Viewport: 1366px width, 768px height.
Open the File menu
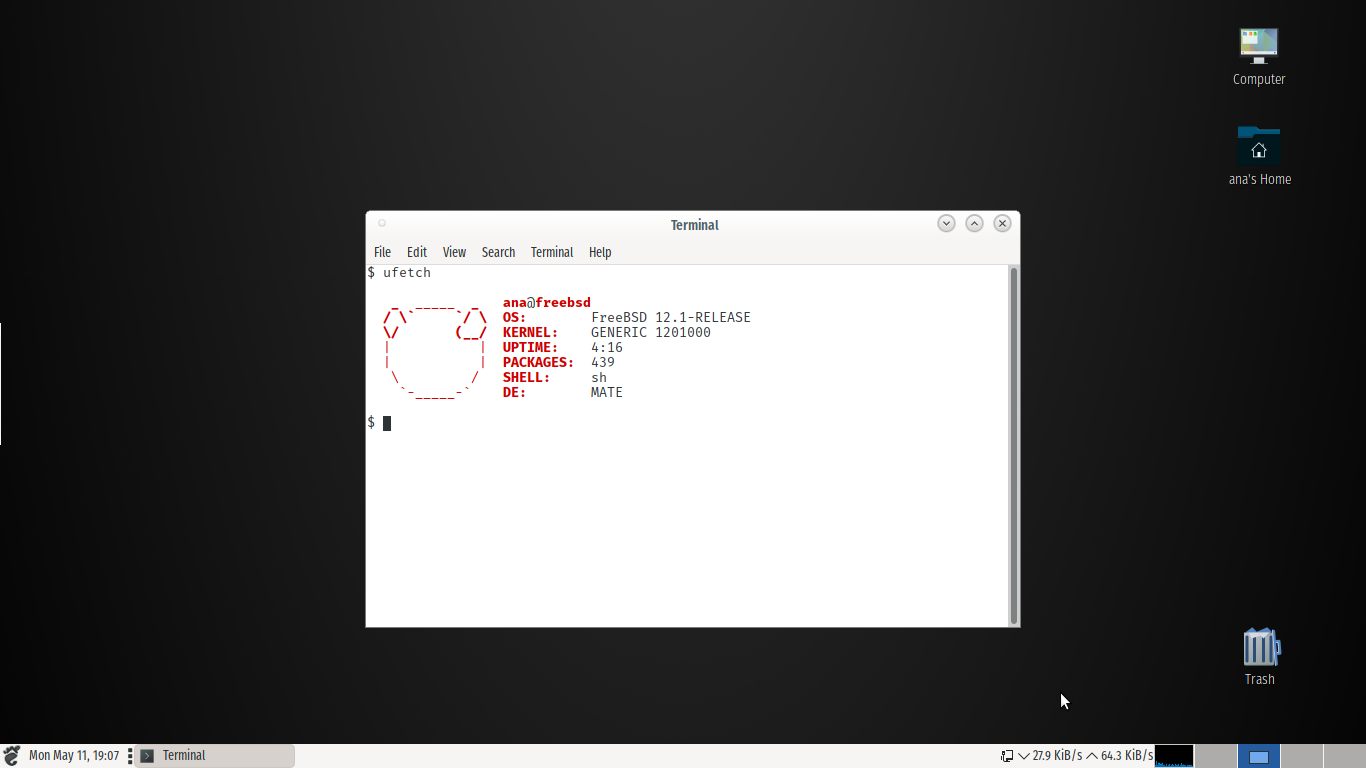(382, 252)
